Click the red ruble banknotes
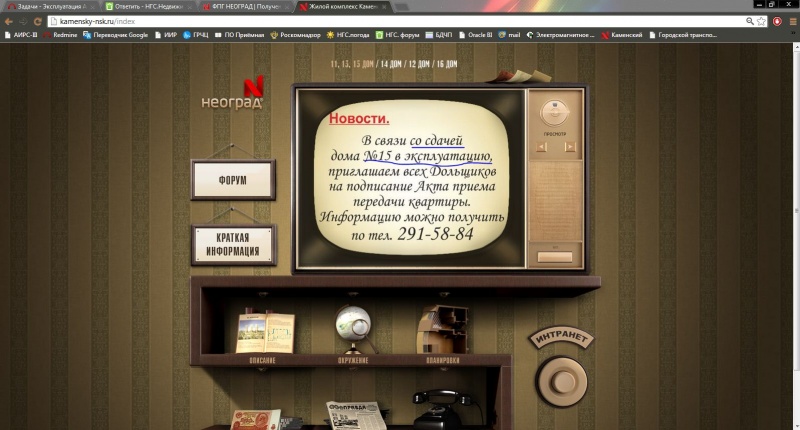Screen dimensions: 800x430 (x=255, y=420)
